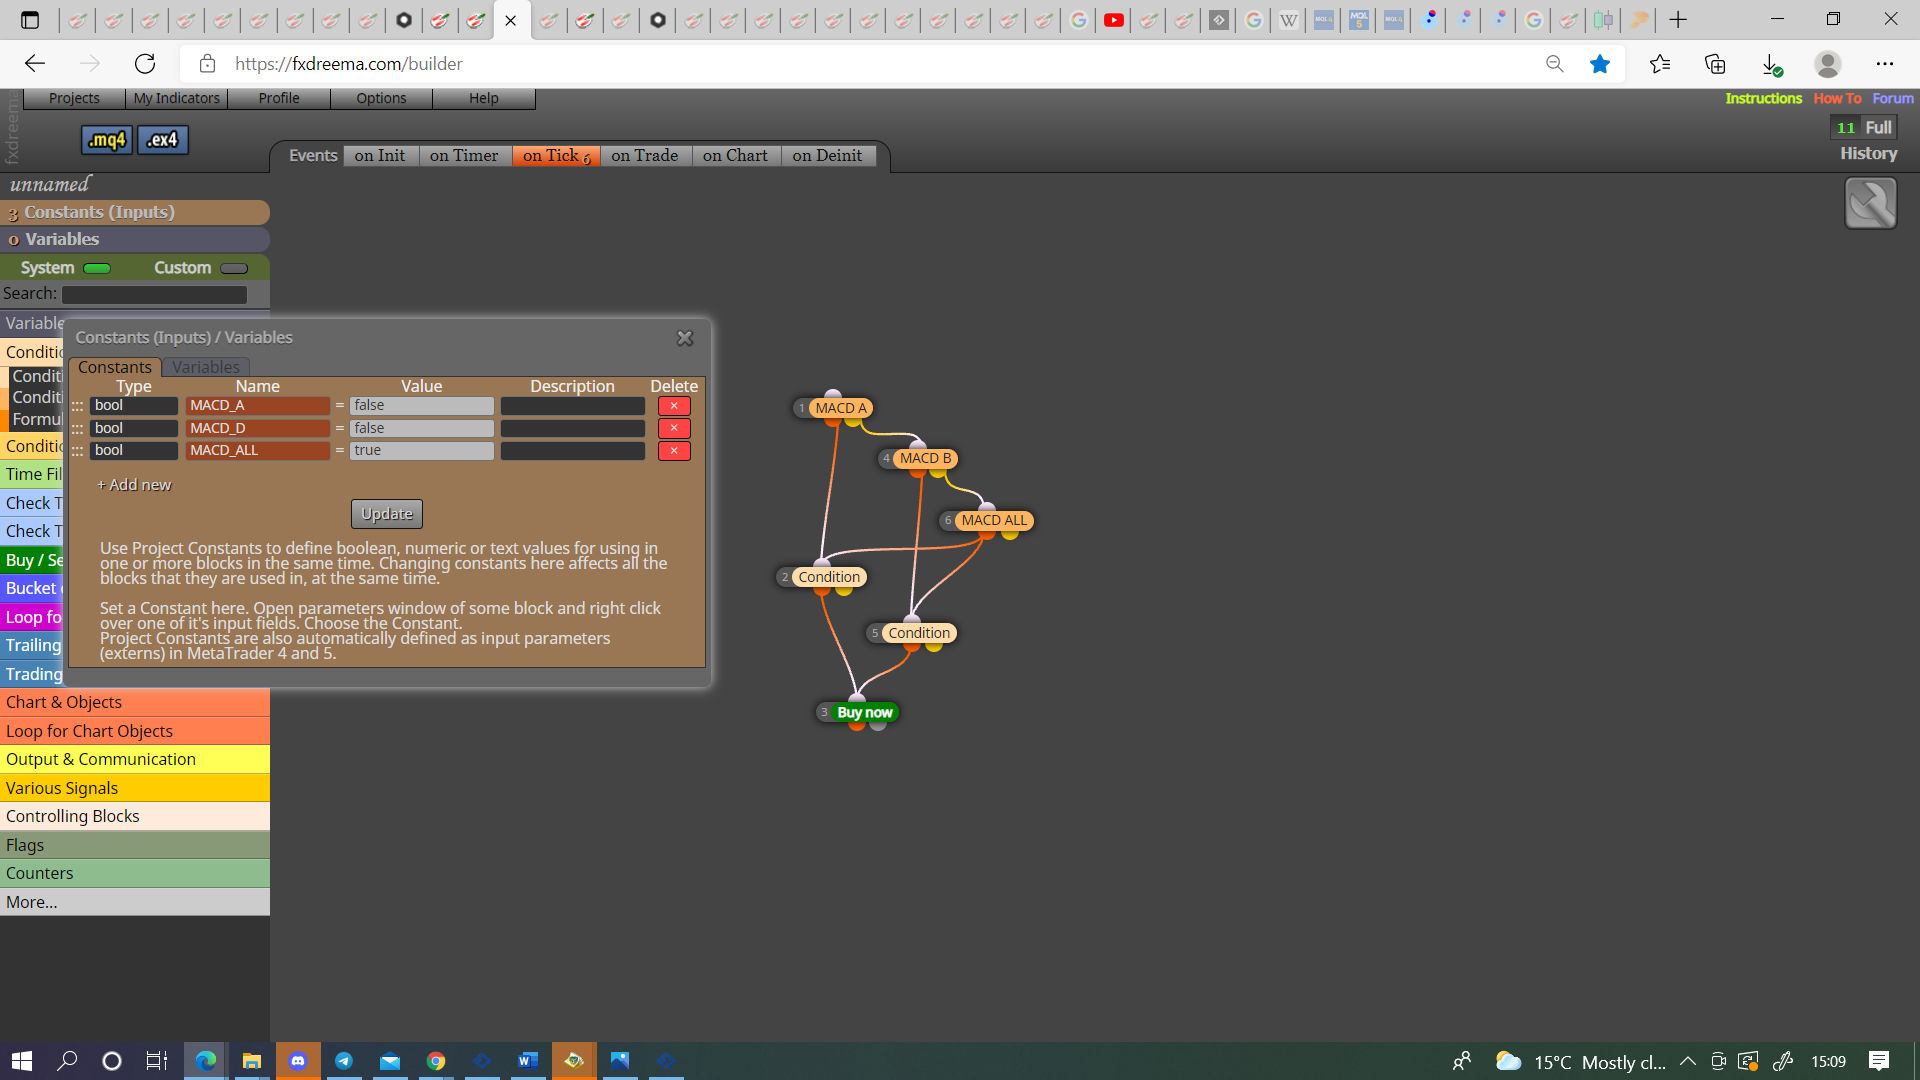Image resolution: width=1920 pixels, height=1080 pixels.
Task: Open the weather widget in taskbar
Action: [1580, 1061]
